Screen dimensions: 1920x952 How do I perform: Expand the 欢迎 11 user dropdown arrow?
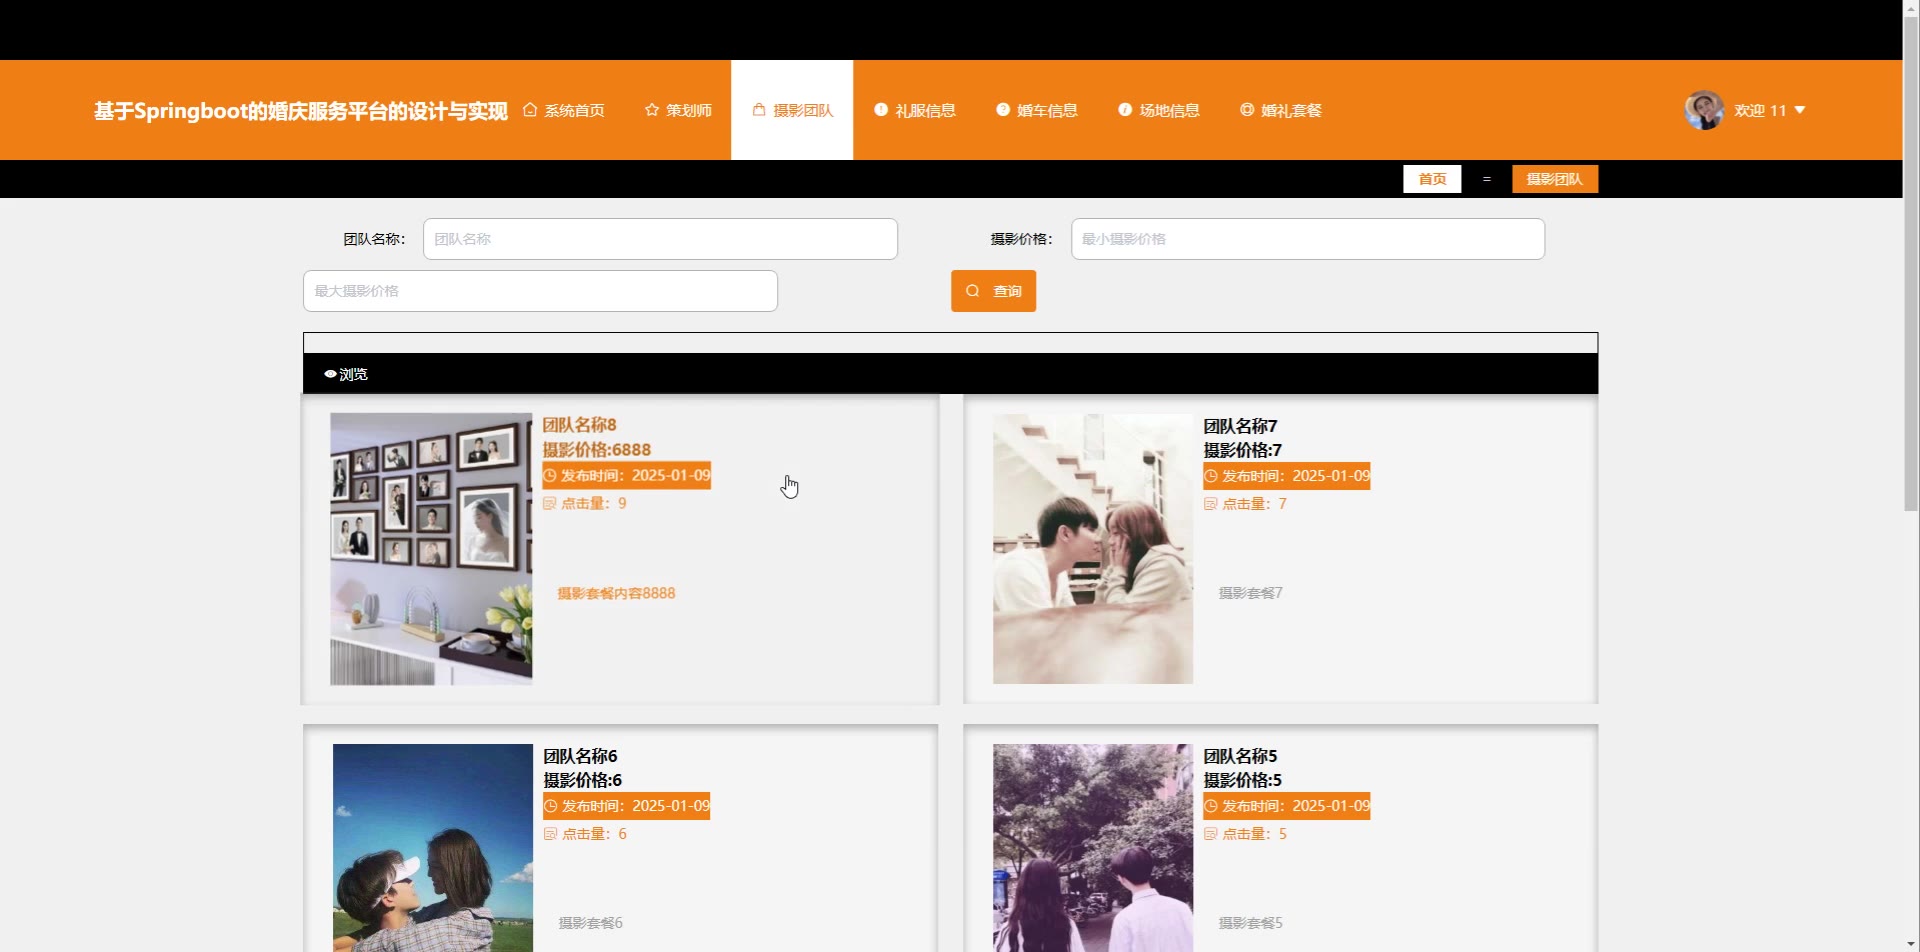tap(1800, 110)
